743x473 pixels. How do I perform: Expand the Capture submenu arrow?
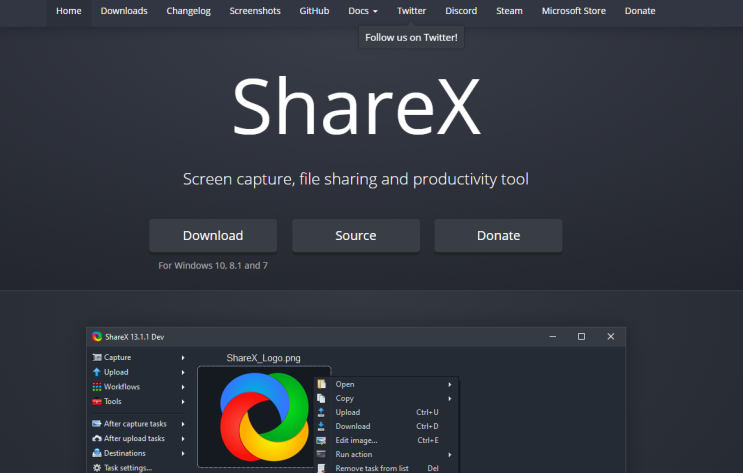tap(183, 358)
